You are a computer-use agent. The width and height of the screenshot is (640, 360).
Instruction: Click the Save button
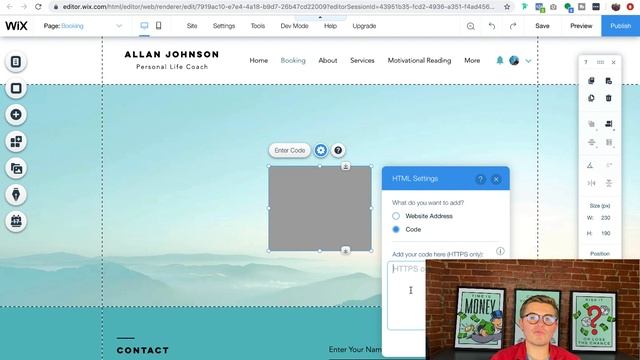click(x=542, y=26)
